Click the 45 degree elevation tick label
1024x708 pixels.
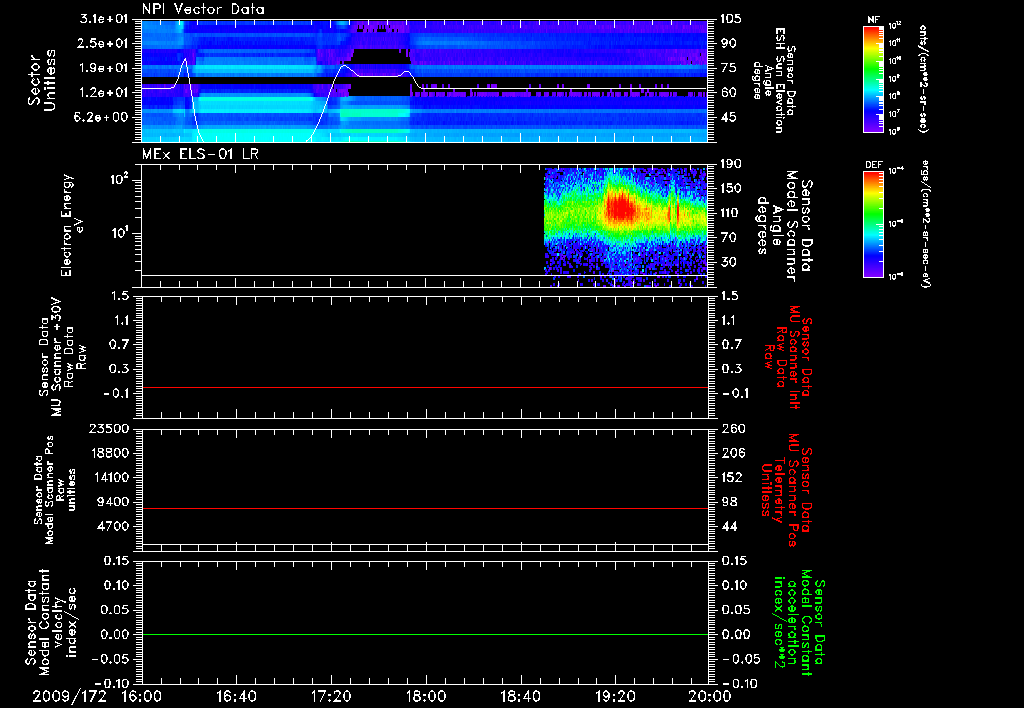[x=728, y=118]
